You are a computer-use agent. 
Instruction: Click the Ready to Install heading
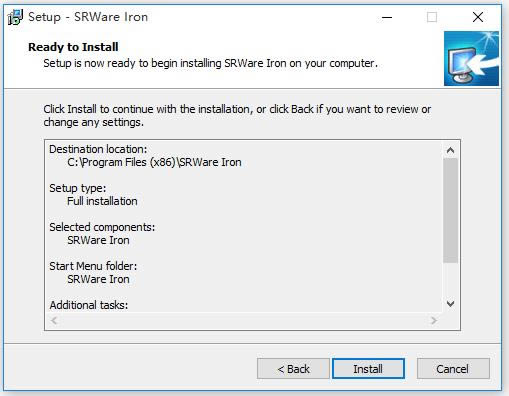73,47
